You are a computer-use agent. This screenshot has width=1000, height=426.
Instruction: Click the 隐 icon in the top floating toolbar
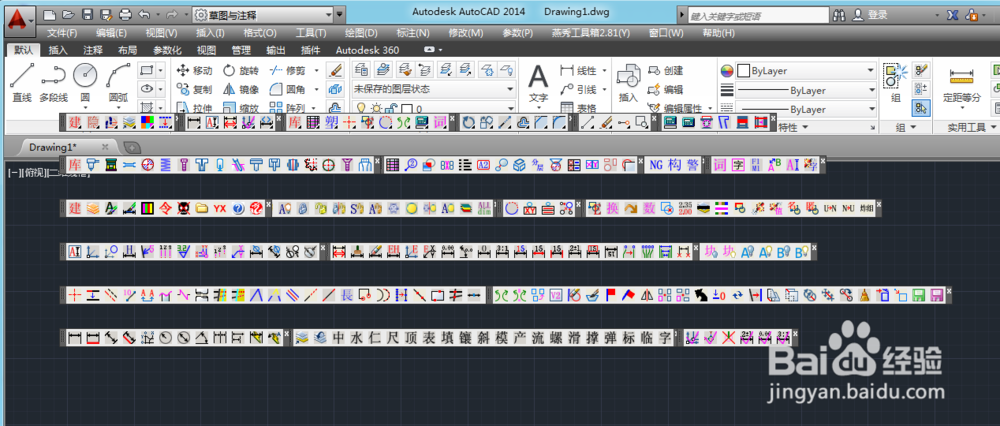click(x=93, y=122)
